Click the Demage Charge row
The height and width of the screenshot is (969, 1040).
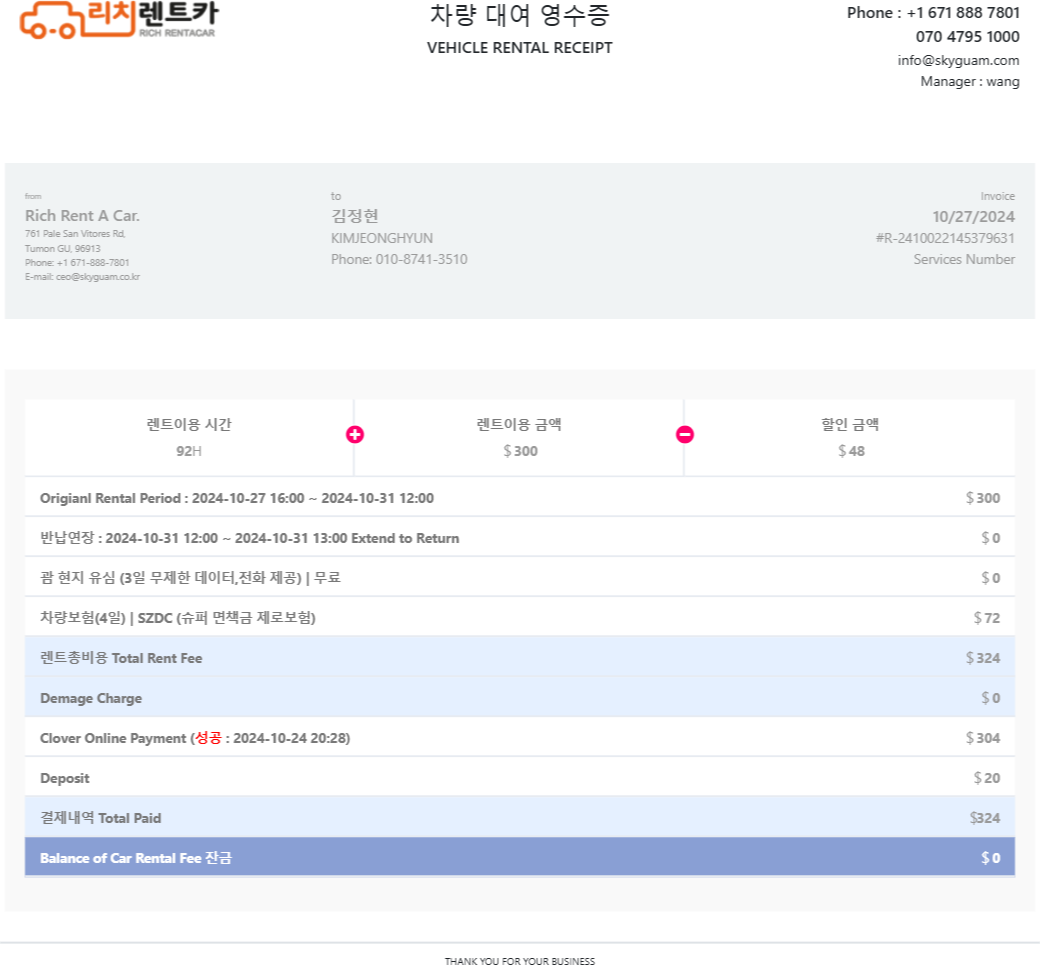coord(520,698)
